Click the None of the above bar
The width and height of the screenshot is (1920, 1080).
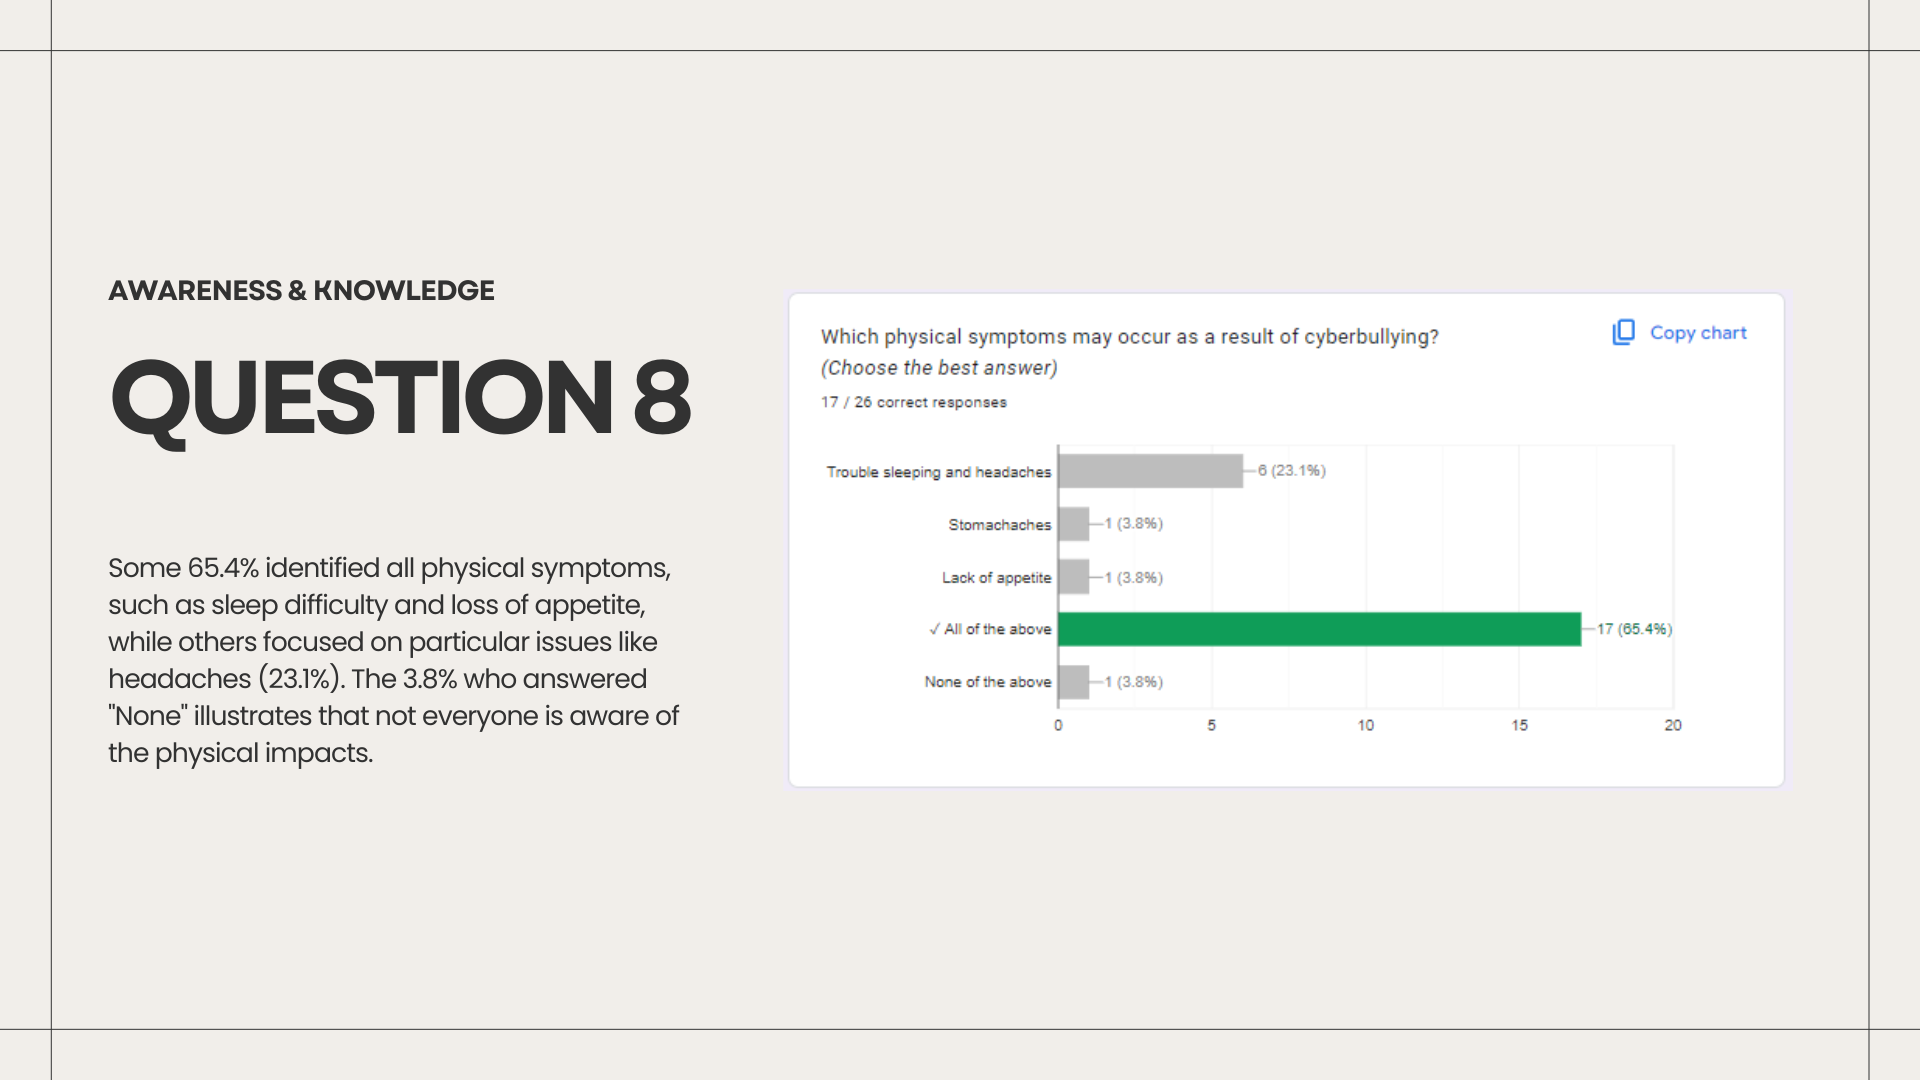pyautogui.click(x=1073, y=682)
